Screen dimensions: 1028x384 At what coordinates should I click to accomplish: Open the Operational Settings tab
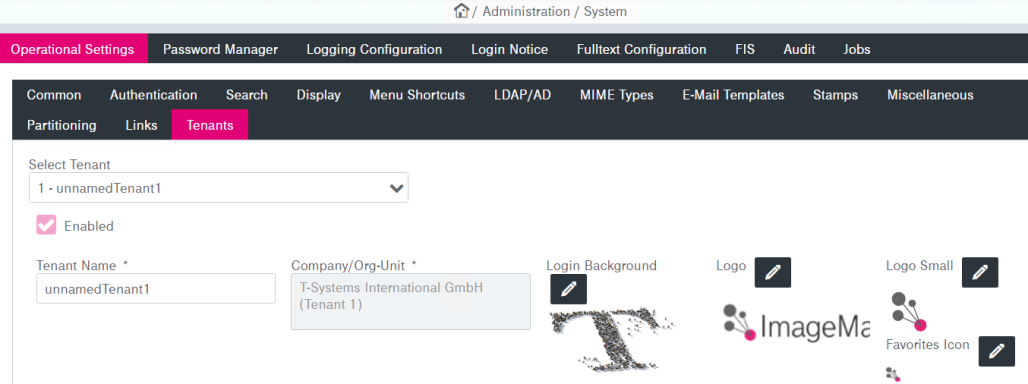[x=73, y=49]
